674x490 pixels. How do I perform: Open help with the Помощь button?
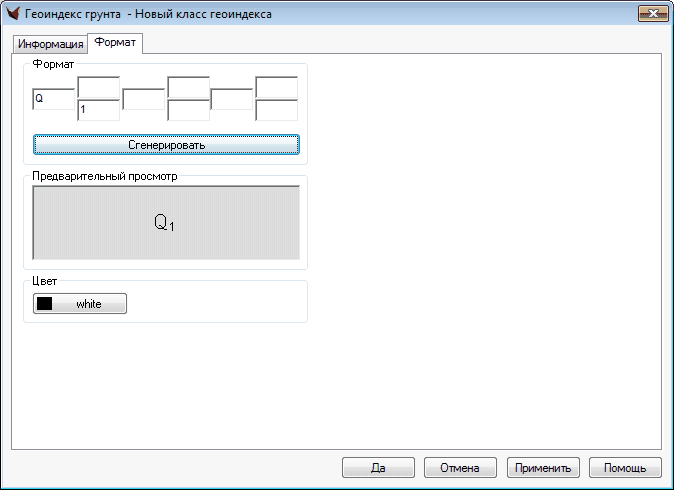625,467
